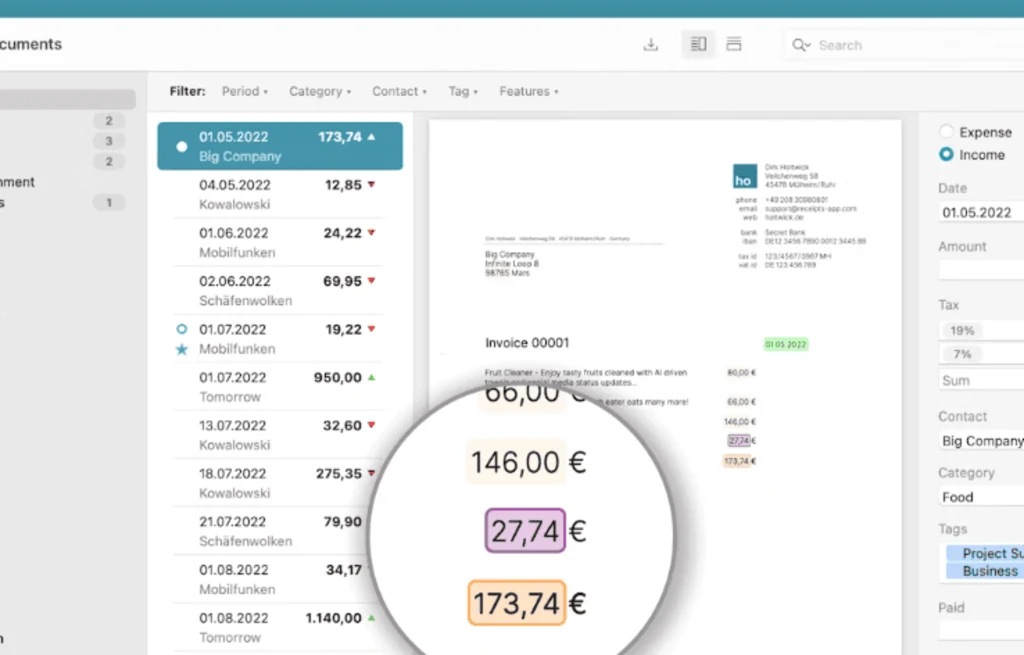
Task: Click the download icon in toolbar
Action: (x=650, y=44)
